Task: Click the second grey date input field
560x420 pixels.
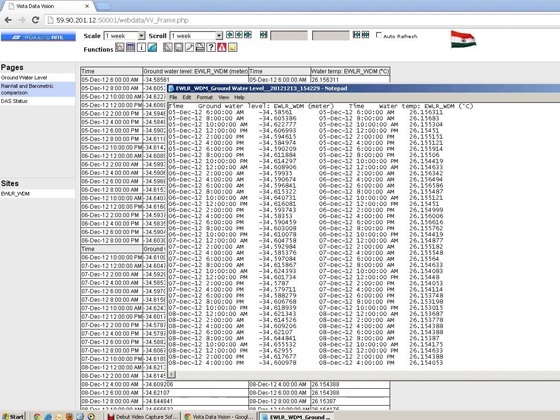Action: coord(331,35)
